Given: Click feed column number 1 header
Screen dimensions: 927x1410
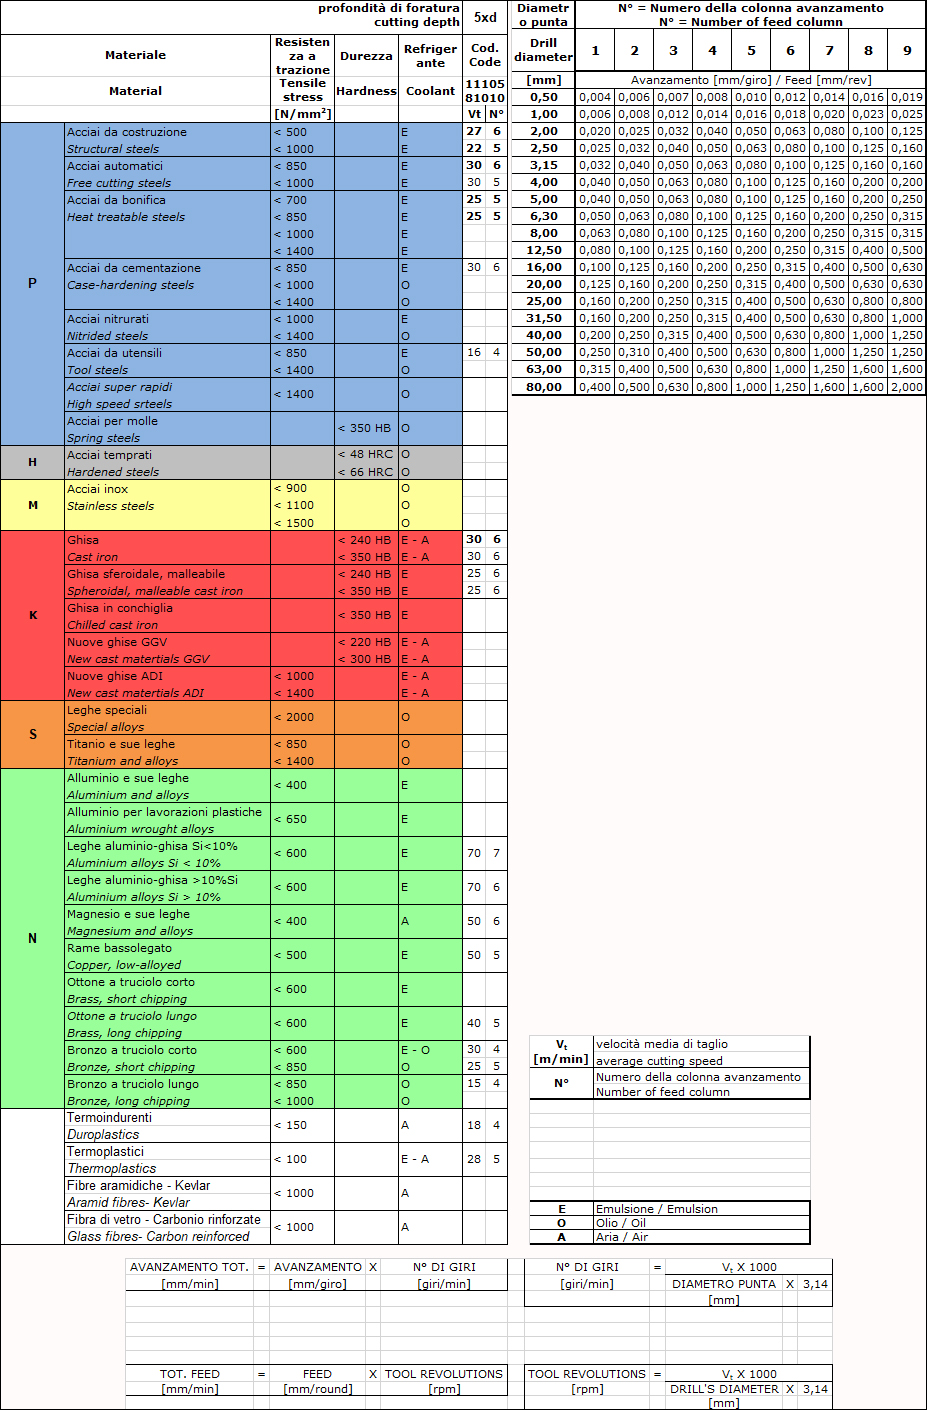Looking at the screenshot, I should (x=595, y=50).
